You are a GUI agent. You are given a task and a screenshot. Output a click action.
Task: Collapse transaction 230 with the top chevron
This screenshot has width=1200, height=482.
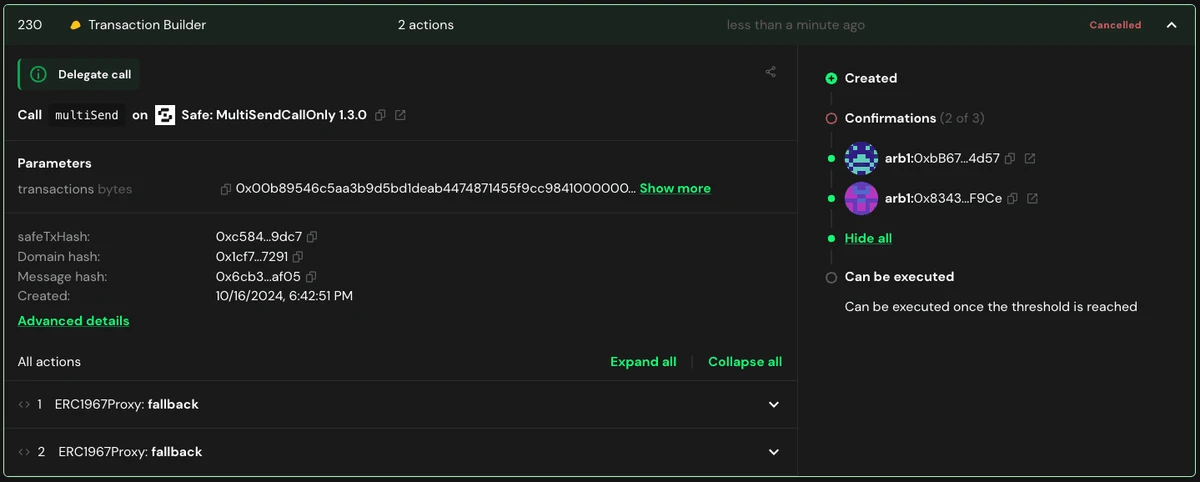click(x=1171, y=25)
